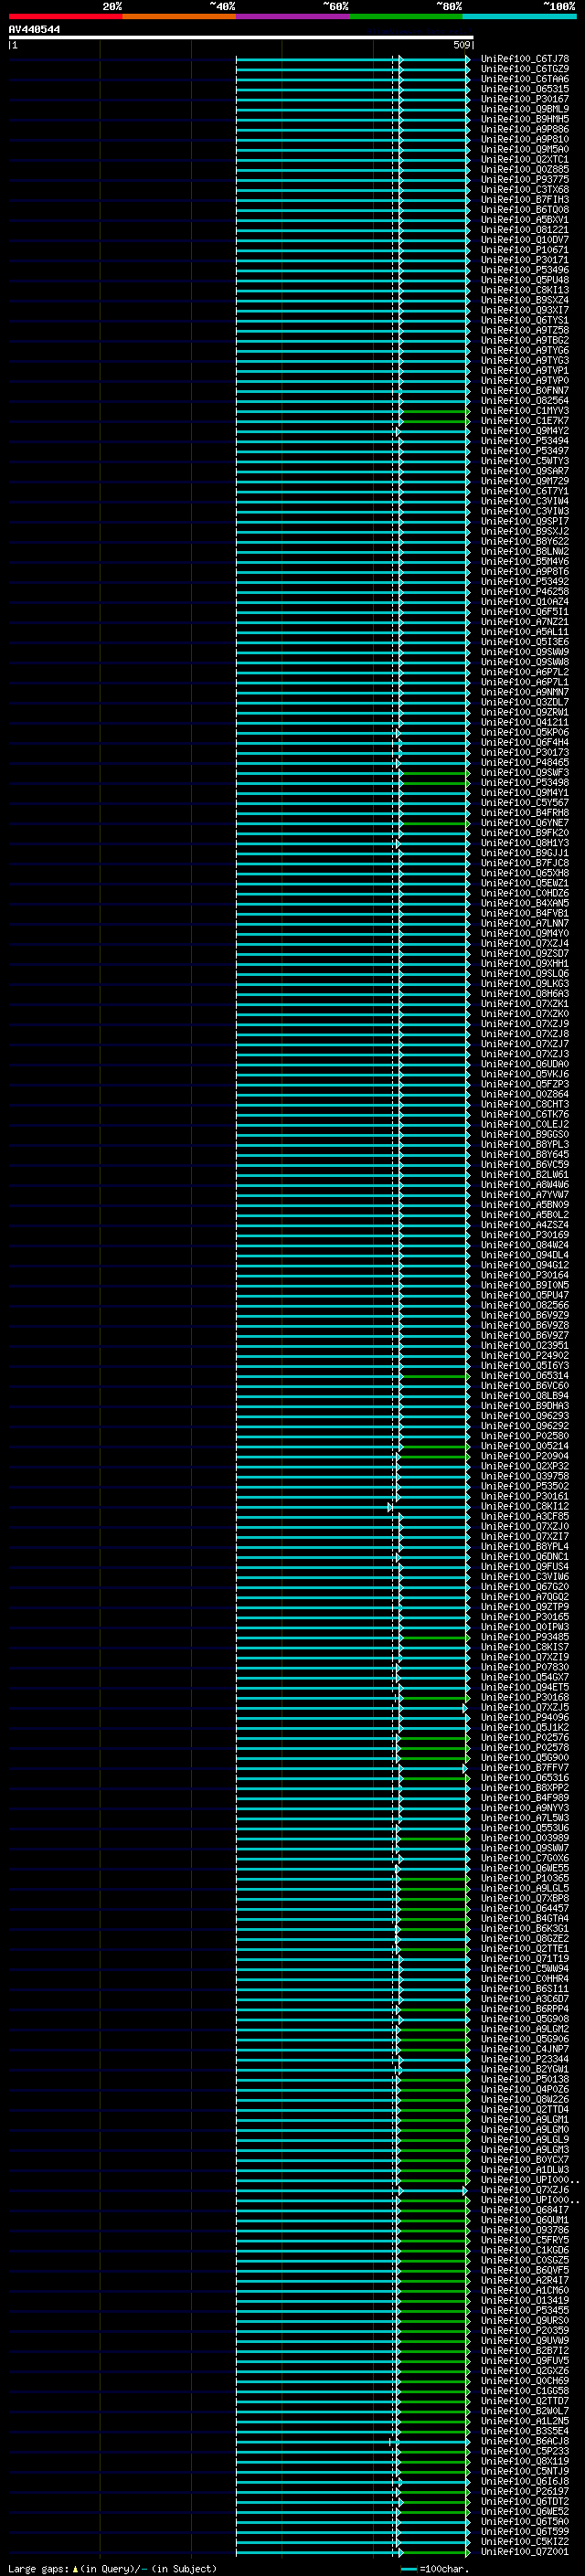Select hit UniRef100_P53502

coord(525,1486)
